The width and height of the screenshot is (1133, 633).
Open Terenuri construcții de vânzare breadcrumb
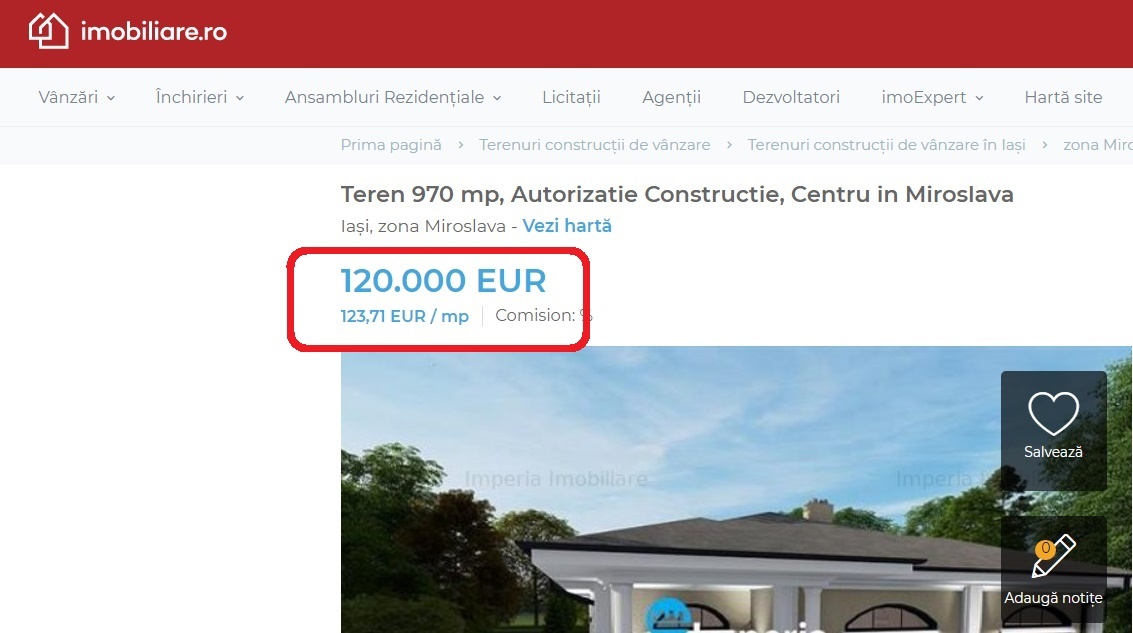click(595, 145)
